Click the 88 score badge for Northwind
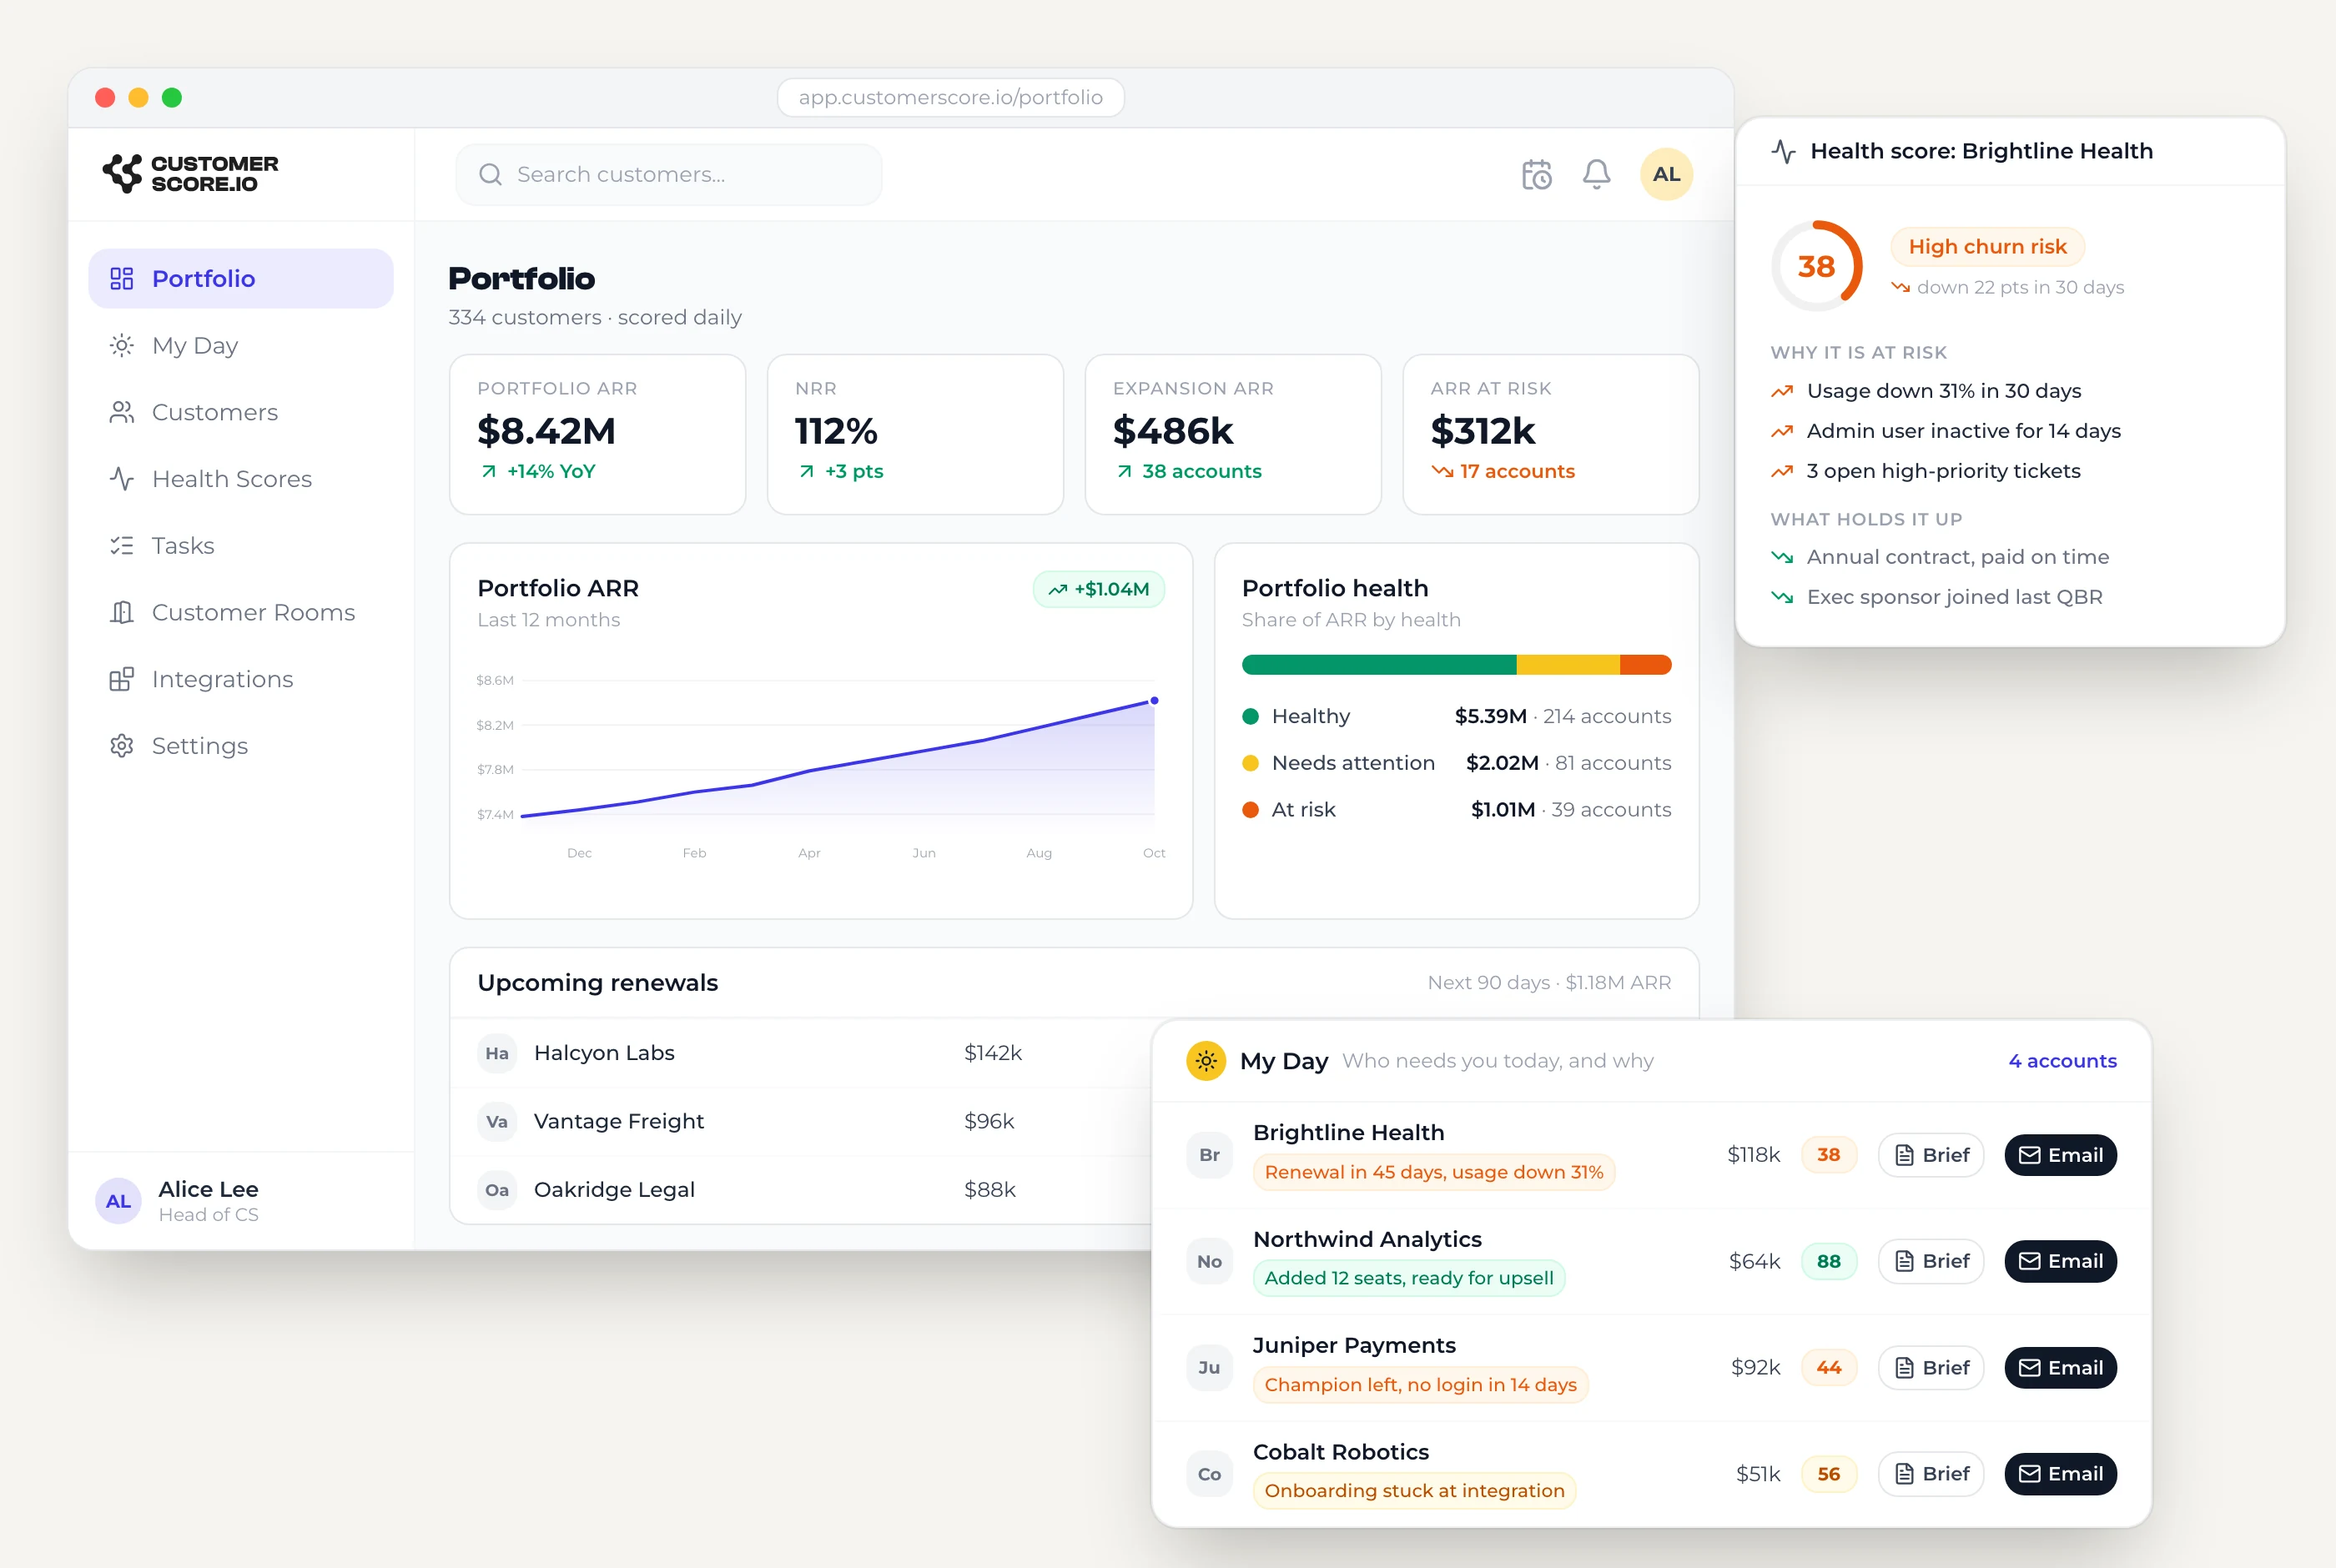This screenshot has height=1568, width=2336. pyautogui.click(x=1828, y=1261)
